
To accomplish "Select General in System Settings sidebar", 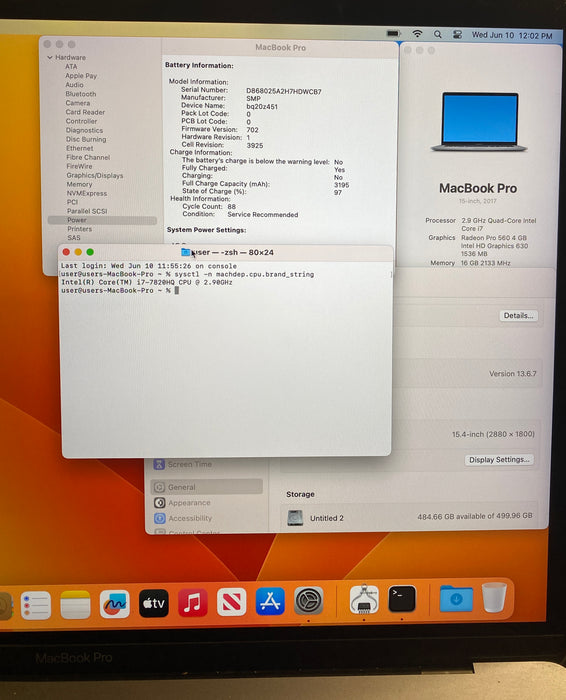I will coord(206,487).
